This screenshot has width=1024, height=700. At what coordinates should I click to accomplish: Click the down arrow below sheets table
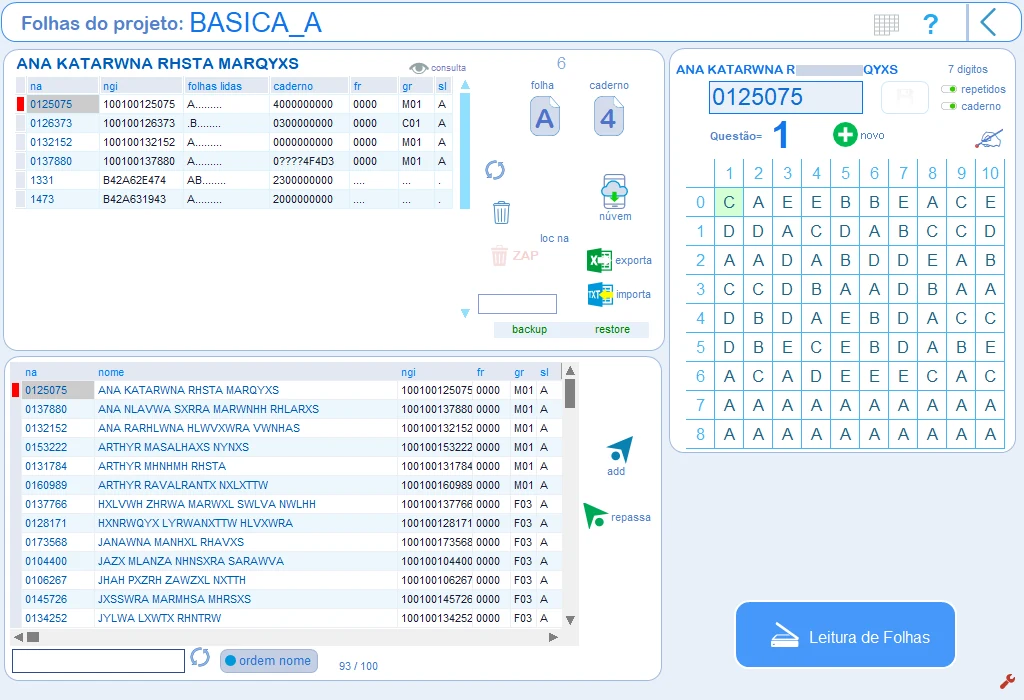465,313
